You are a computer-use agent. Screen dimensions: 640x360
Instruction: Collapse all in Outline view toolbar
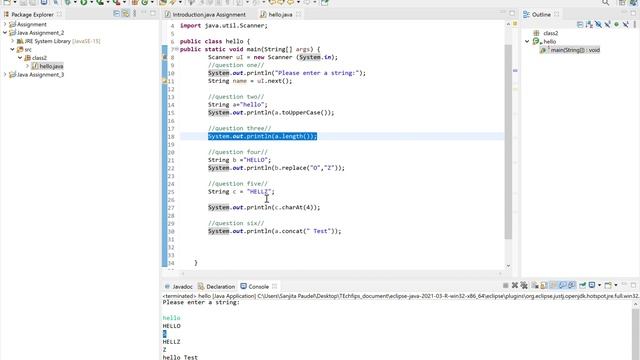[580, 24]
